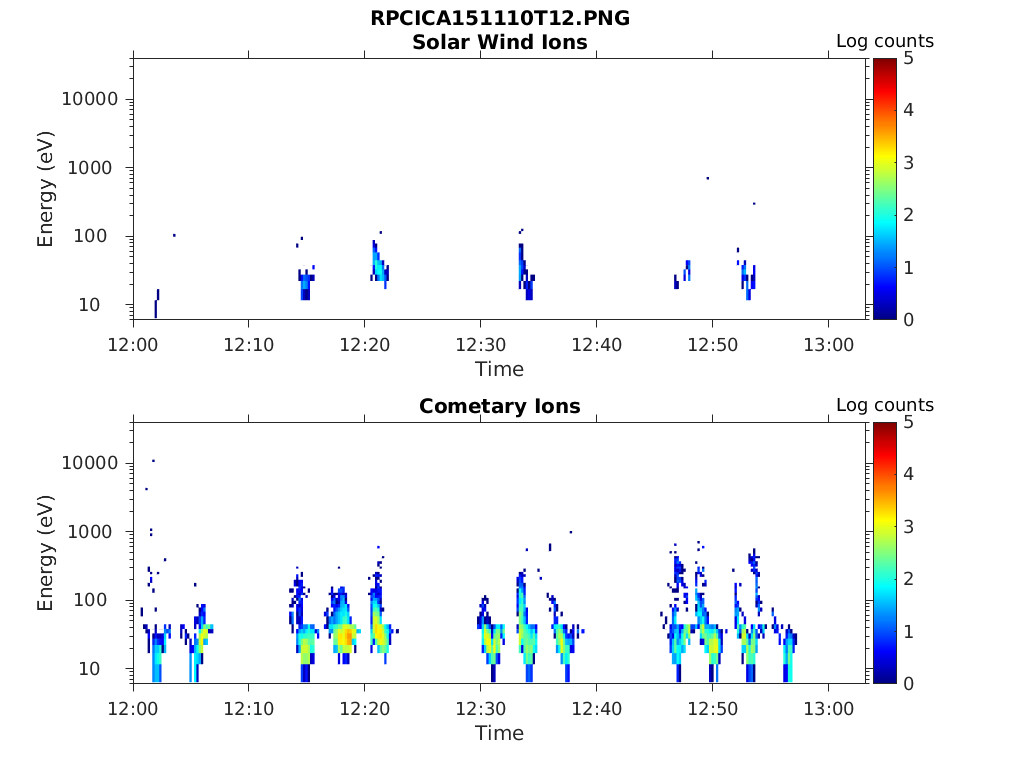Viewport: 1024px width, 768px height.
Task: Click the solar wind ion burst near 12:34
Action: click(526, 272)
